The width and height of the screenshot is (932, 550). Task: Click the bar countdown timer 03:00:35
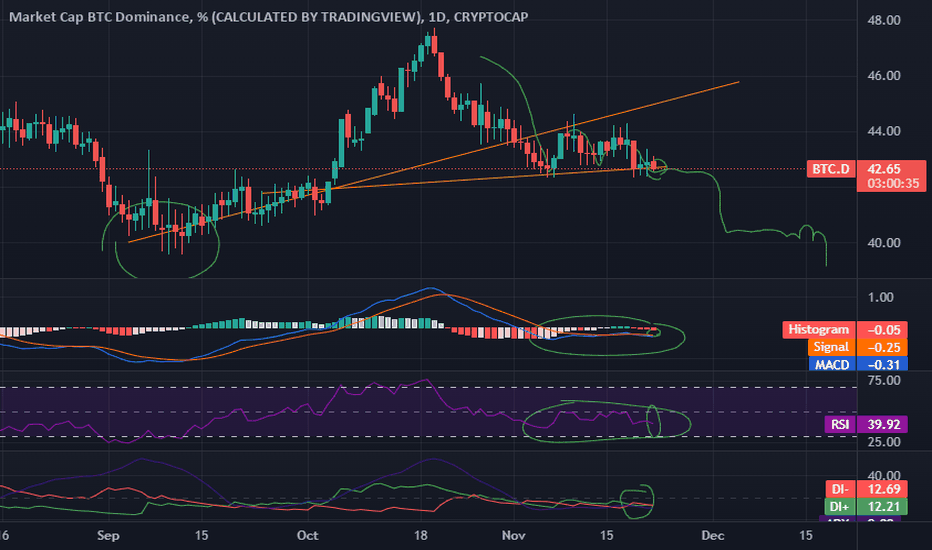(893, 184)
